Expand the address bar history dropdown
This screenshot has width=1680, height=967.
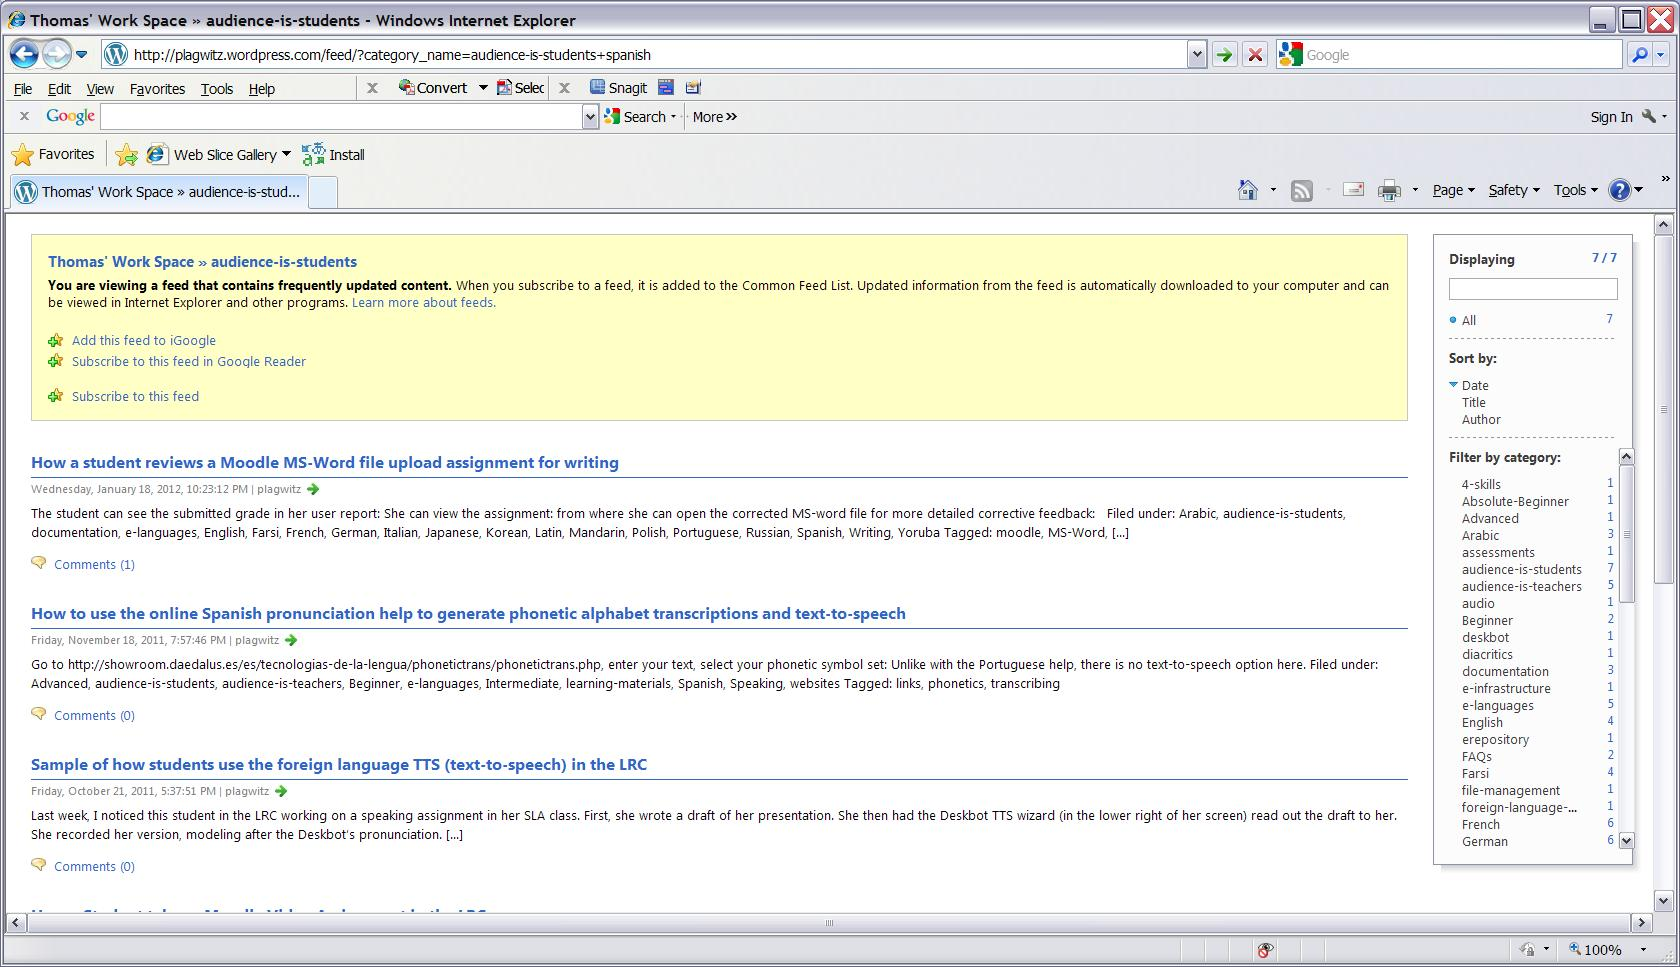pos(1196,55)
